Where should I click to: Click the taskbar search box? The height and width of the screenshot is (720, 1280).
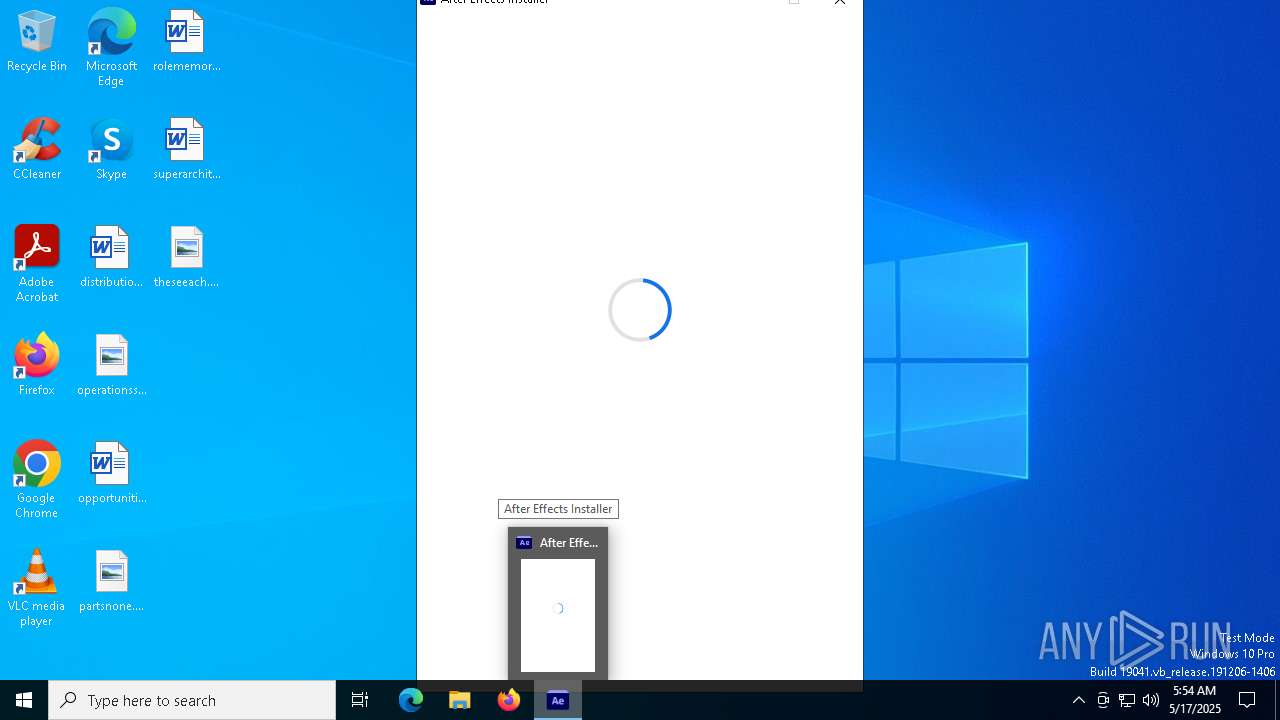pos(192,700)
